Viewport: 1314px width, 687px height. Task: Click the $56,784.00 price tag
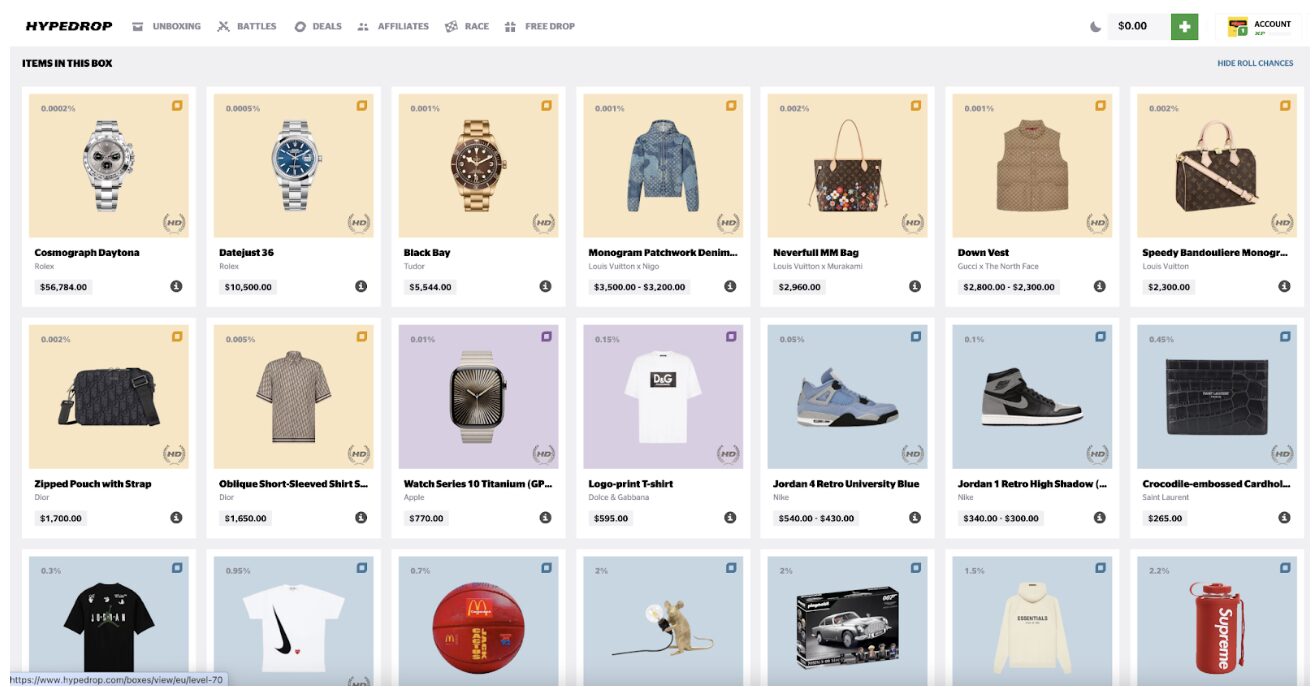click(x=63, y=287)
